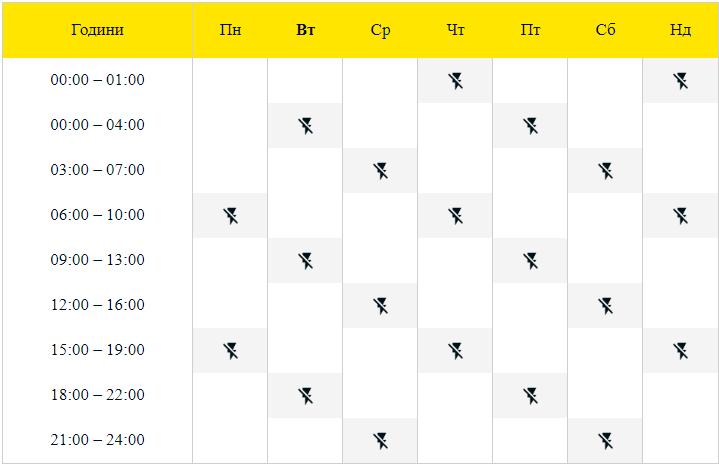
Task: Select the Чт 06:00 – 10:00 outage icon
Action: click(455, 216)
